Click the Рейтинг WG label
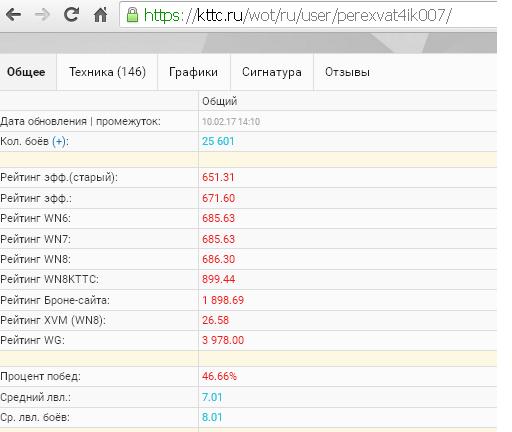This screenshot has height=432, width=512. [32, 340]
